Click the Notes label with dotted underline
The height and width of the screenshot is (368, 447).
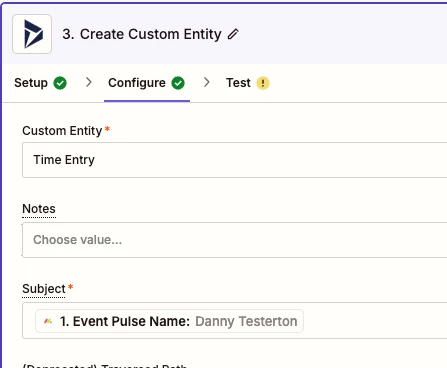[x=39, y=209]
